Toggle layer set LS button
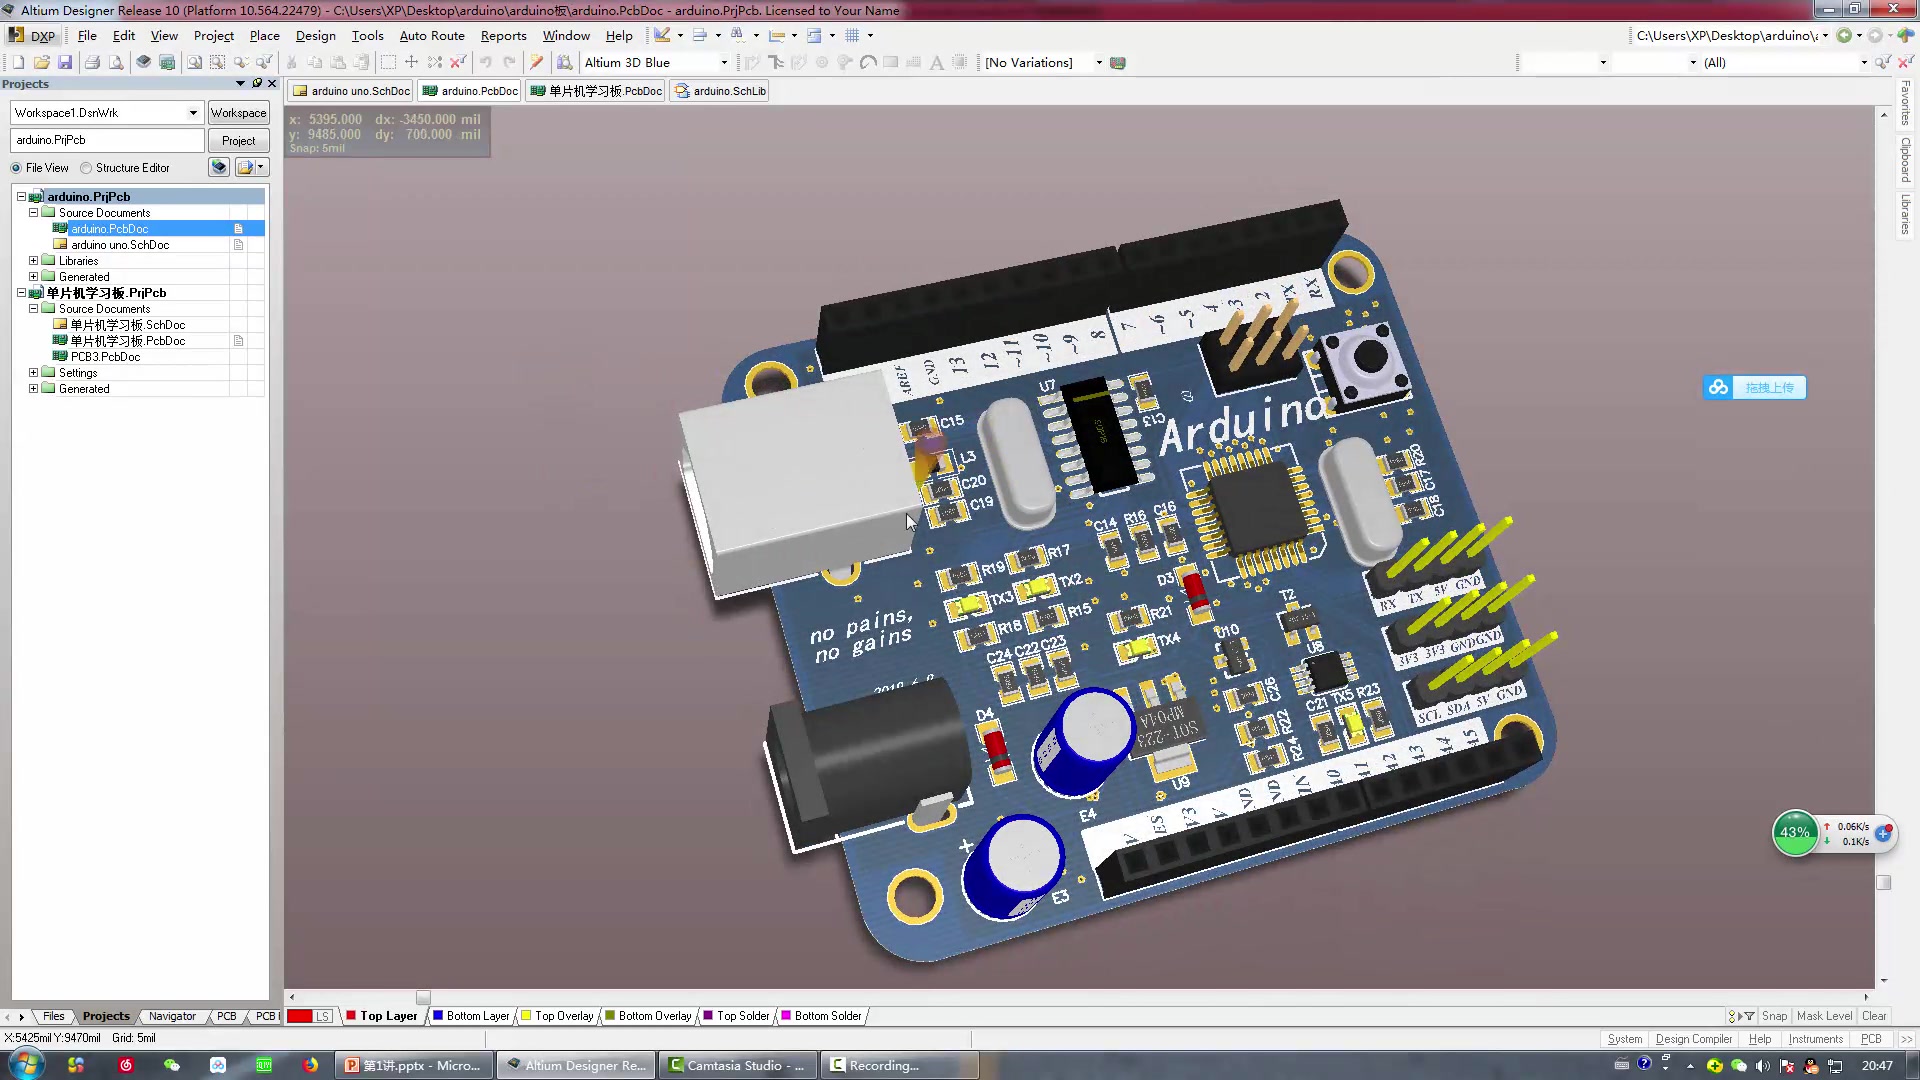Image resolution: width=1920 pixels, height=1080 pixels. [322, 1016]
